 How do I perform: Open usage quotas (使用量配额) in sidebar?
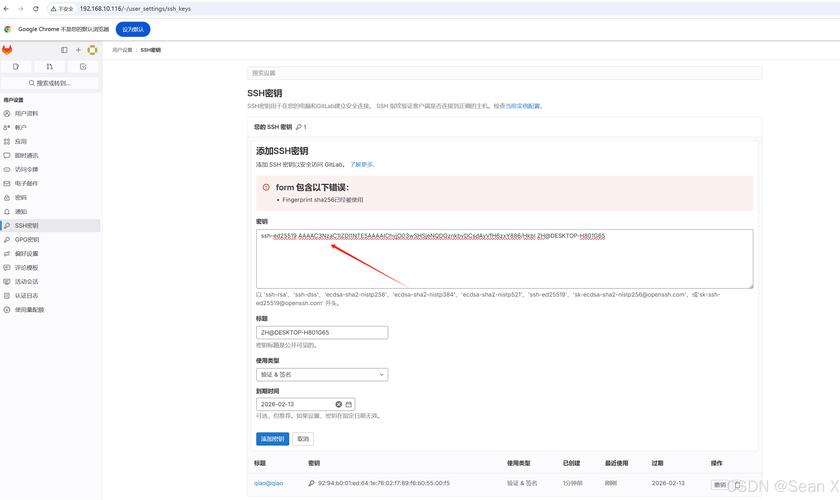tap(50, 310)
